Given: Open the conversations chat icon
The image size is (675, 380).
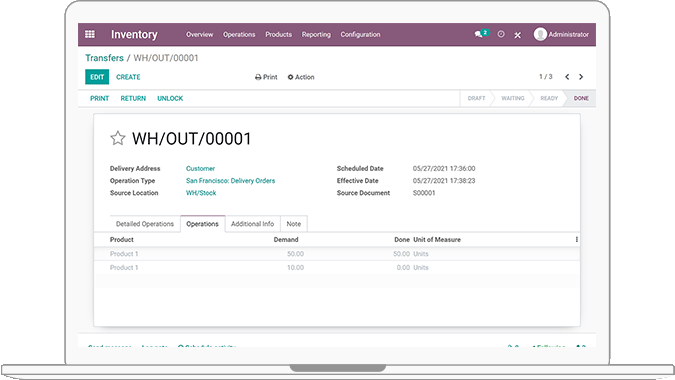Looking at the screenshot, I should pos(478,34).
